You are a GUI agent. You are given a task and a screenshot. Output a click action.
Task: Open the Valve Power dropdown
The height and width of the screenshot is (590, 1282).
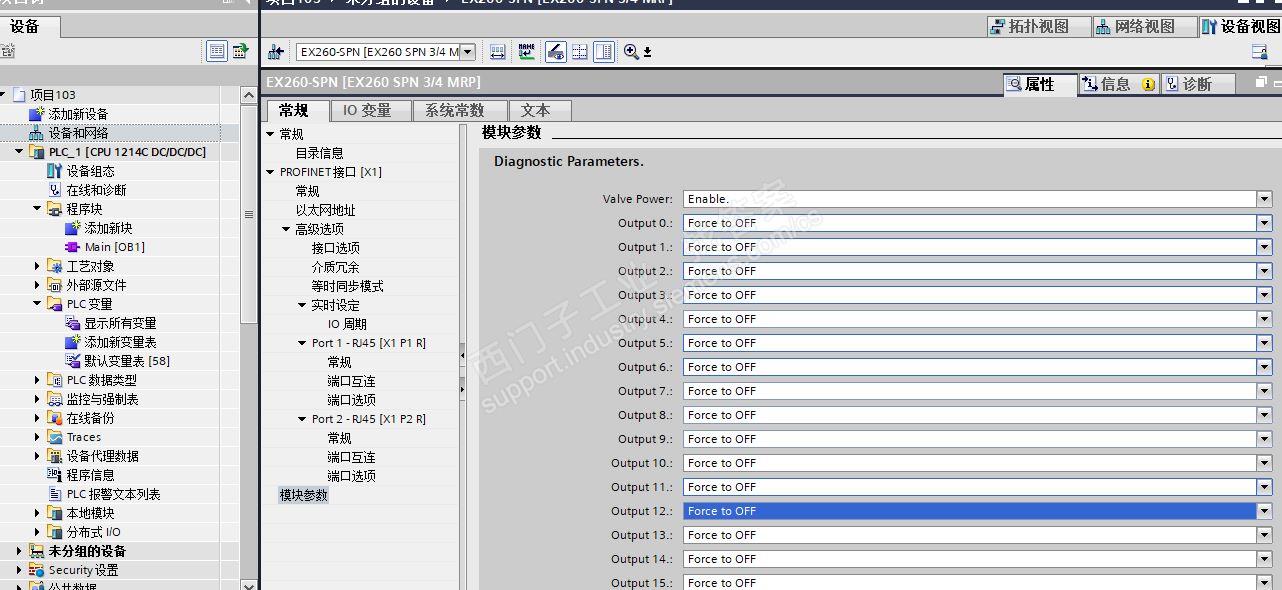(1264, 199)
